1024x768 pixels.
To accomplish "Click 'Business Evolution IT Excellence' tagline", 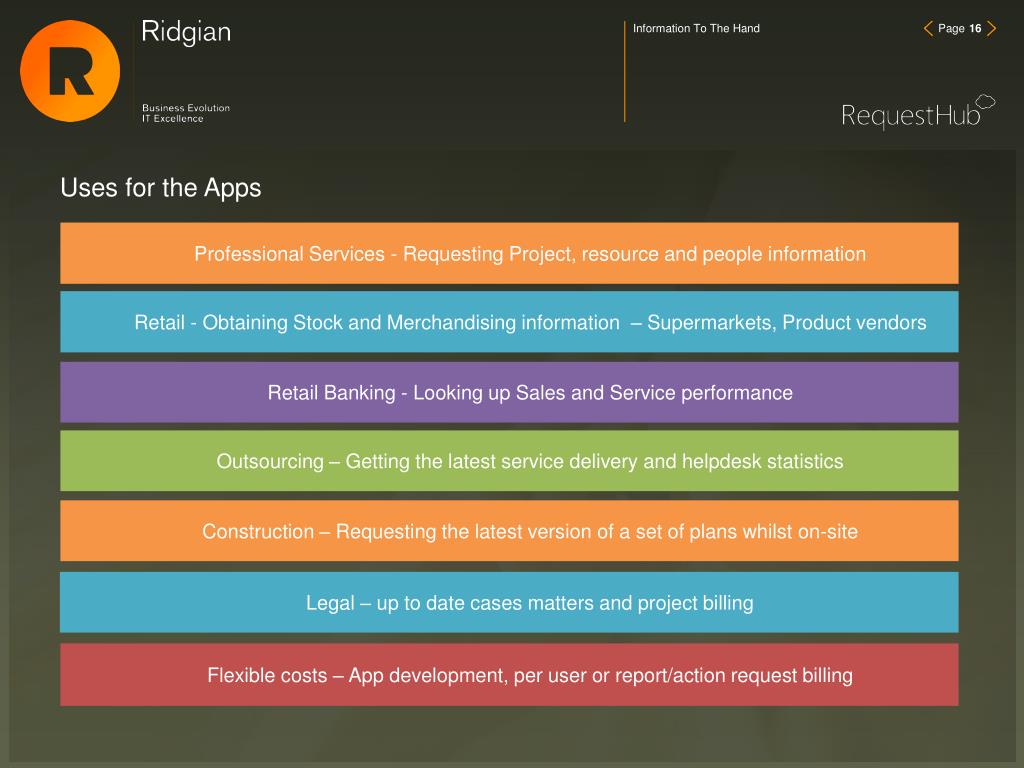I will point(186,113).
